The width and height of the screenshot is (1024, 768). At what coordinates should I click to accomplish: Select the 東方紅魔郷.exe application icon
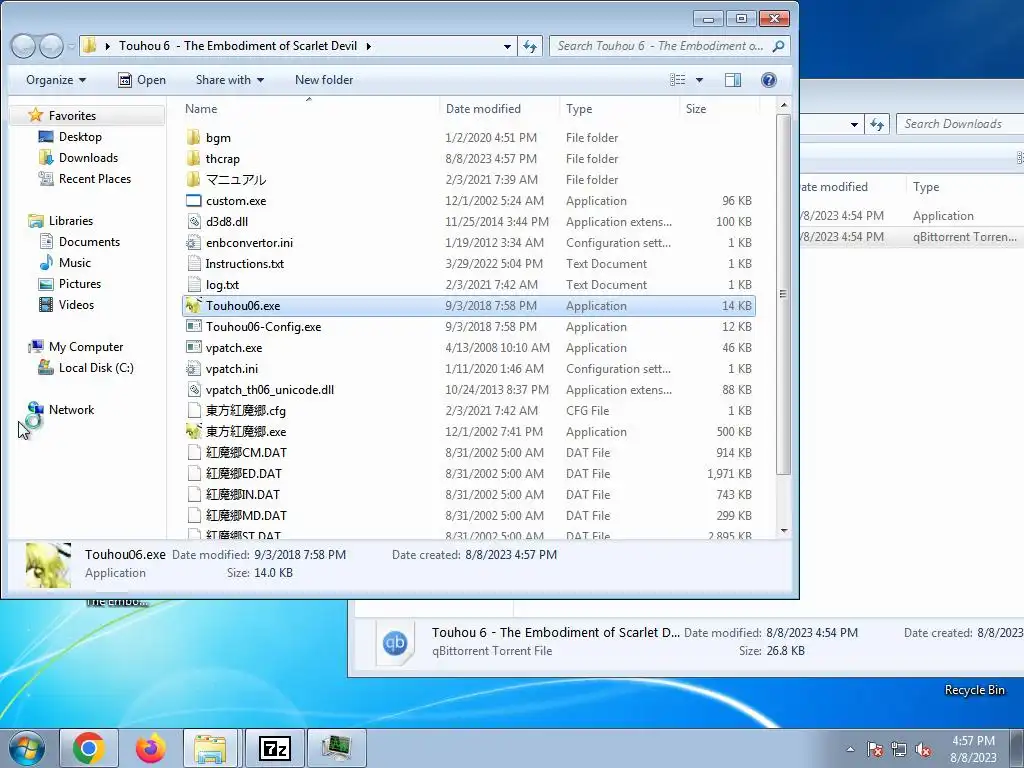[193, 432]
